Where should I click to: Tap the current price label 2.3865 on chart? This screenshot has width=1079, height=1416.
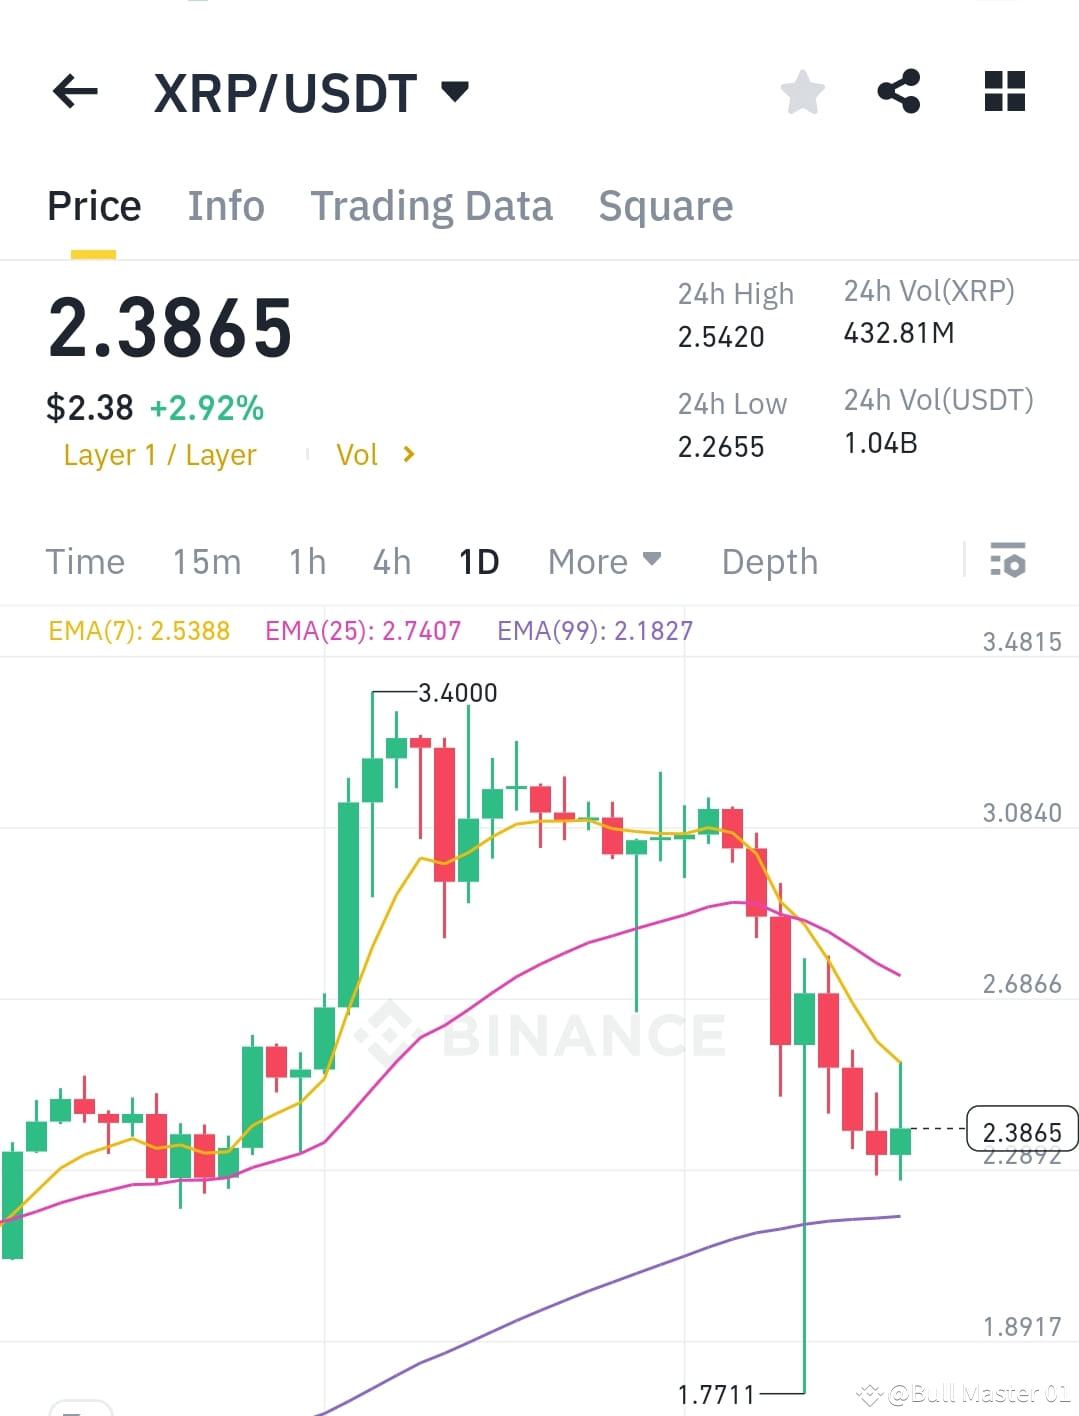coord(1020,1131)
